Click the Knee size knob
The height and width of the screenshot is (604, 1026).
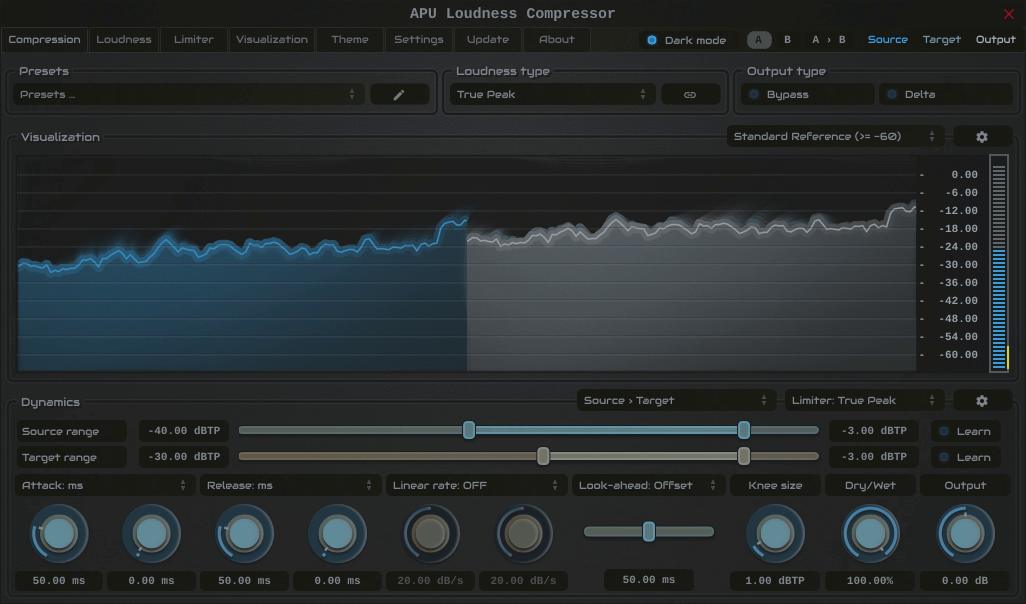tap(775, 534)
